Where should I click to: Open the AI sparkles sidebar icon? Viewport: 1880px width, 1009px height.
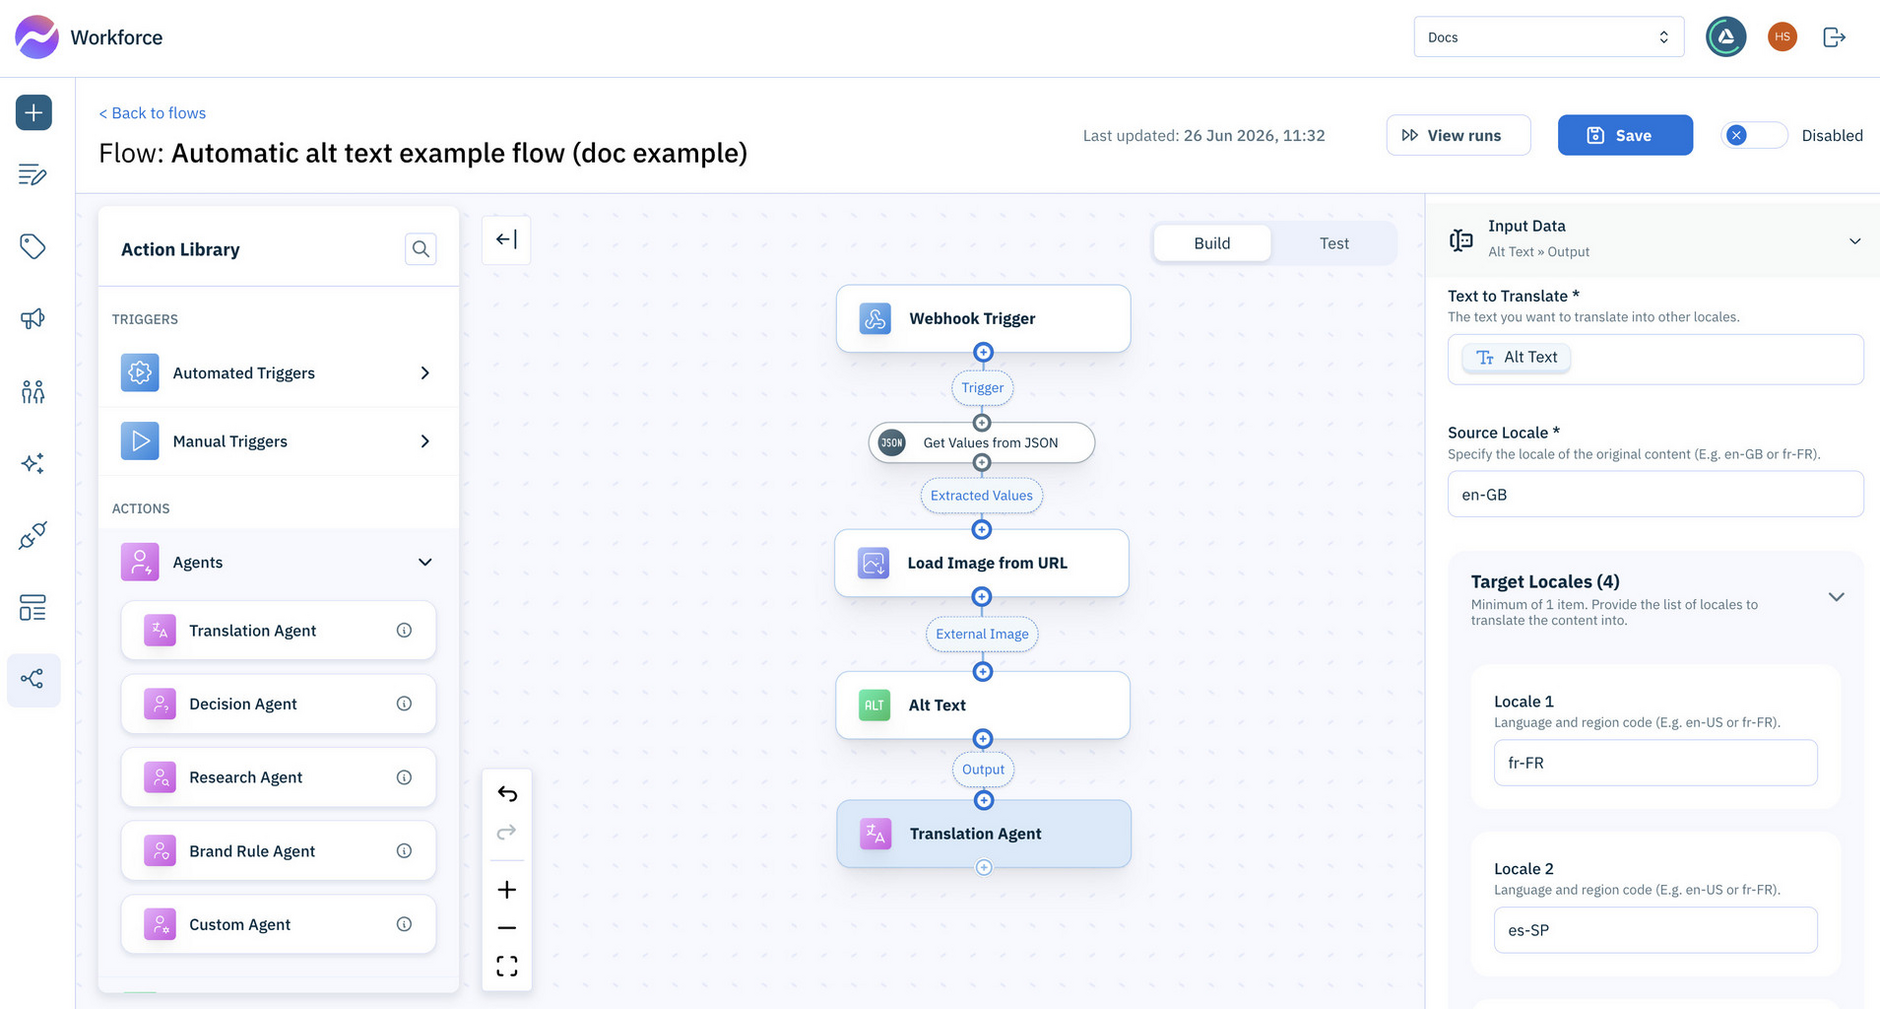click(33, 463)
